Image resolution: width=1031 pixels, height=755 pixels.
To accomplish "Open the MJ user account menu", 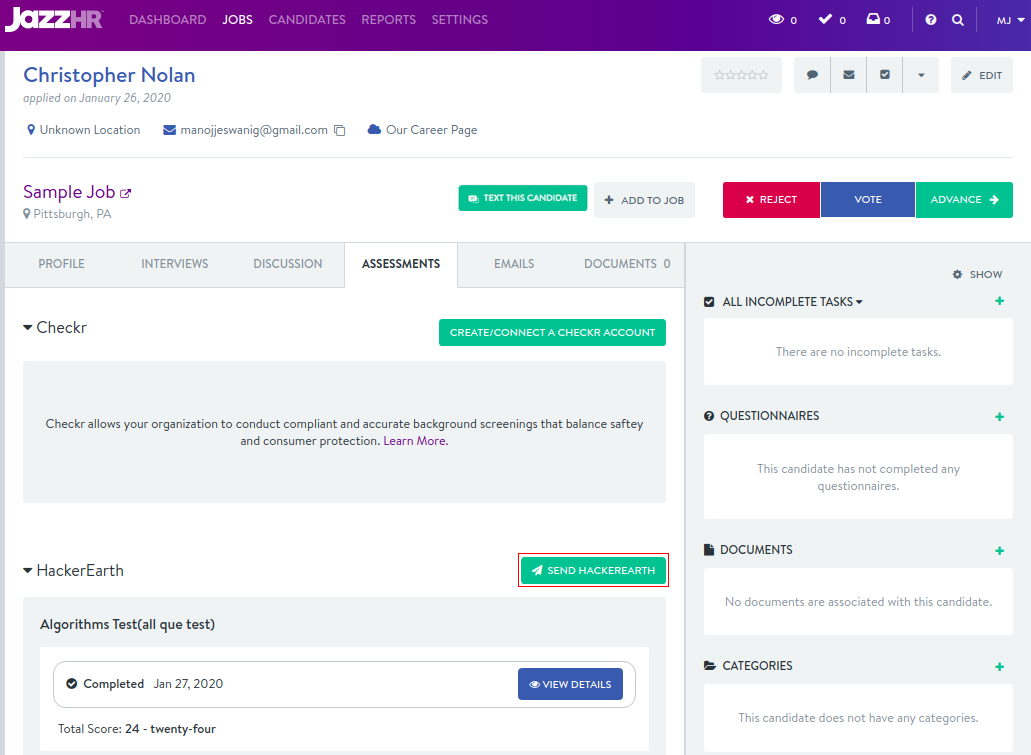I will click(x=1010, y=20).
